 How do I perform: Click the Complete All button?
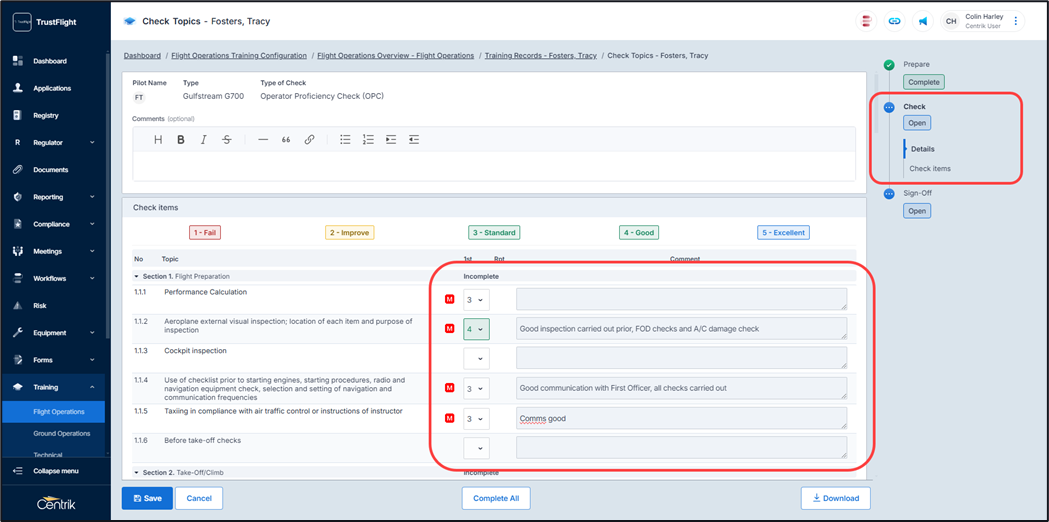tap(496, 498)
